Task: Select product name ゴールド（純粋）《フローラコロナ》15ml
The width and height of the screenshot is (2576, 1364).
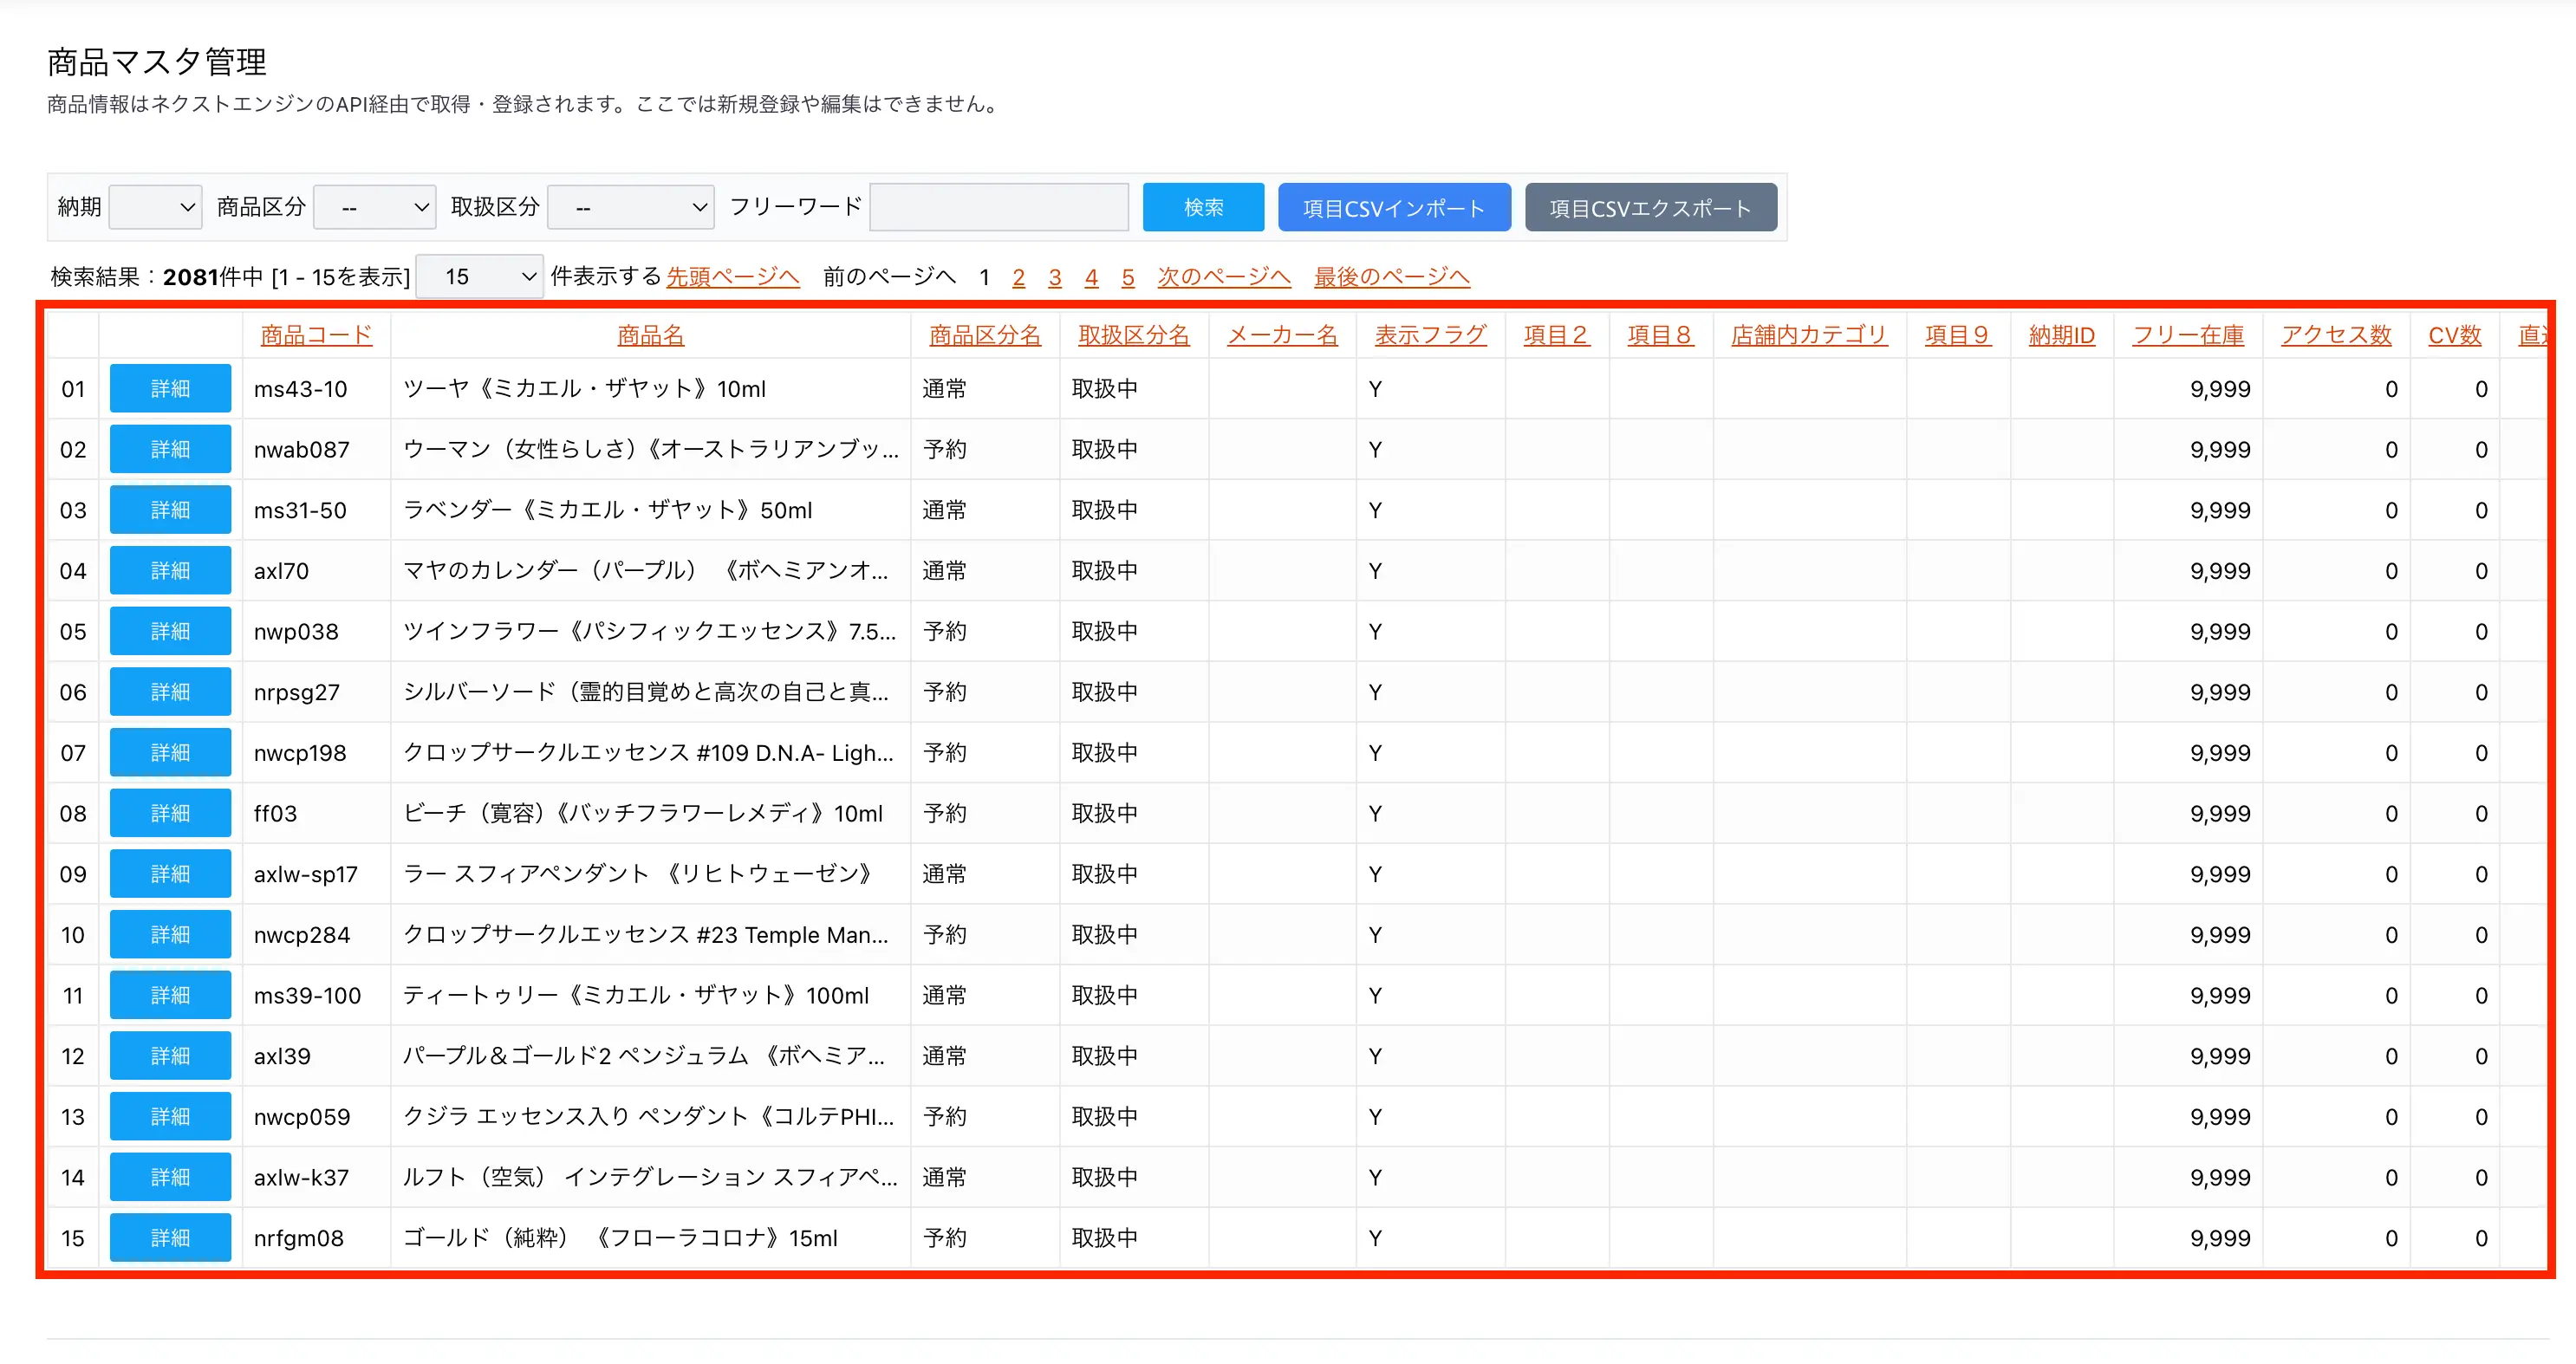Action: click(620, 1238)
